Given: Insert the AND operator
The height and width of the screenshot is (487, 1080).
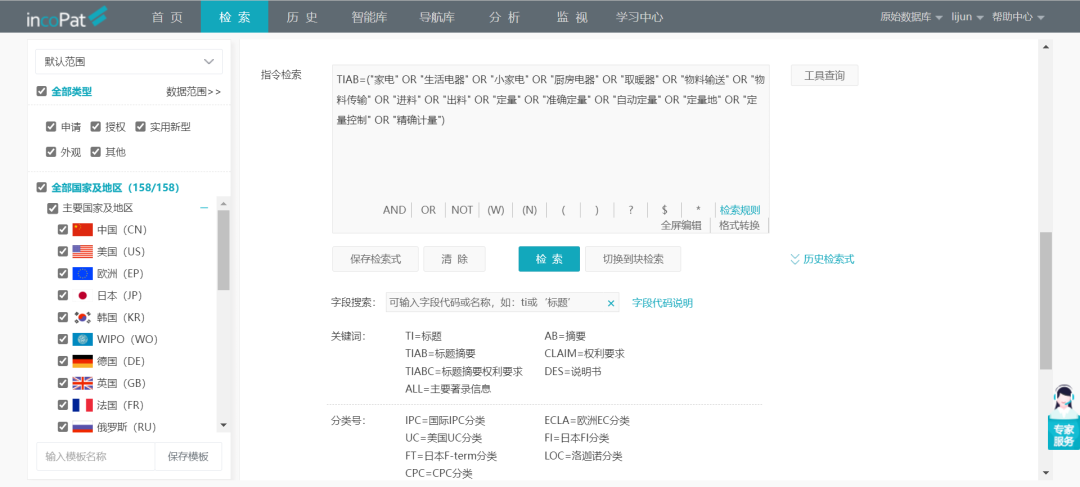Looking at the screenshot, I should (394, 210).
